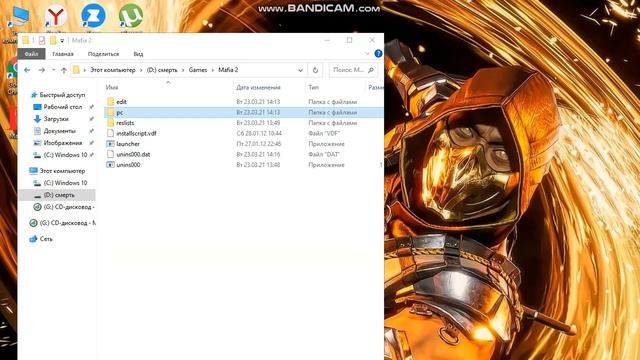Open This PC desktop icon
This screenshot has height=360, width=640.
click(x=19, y=17)
